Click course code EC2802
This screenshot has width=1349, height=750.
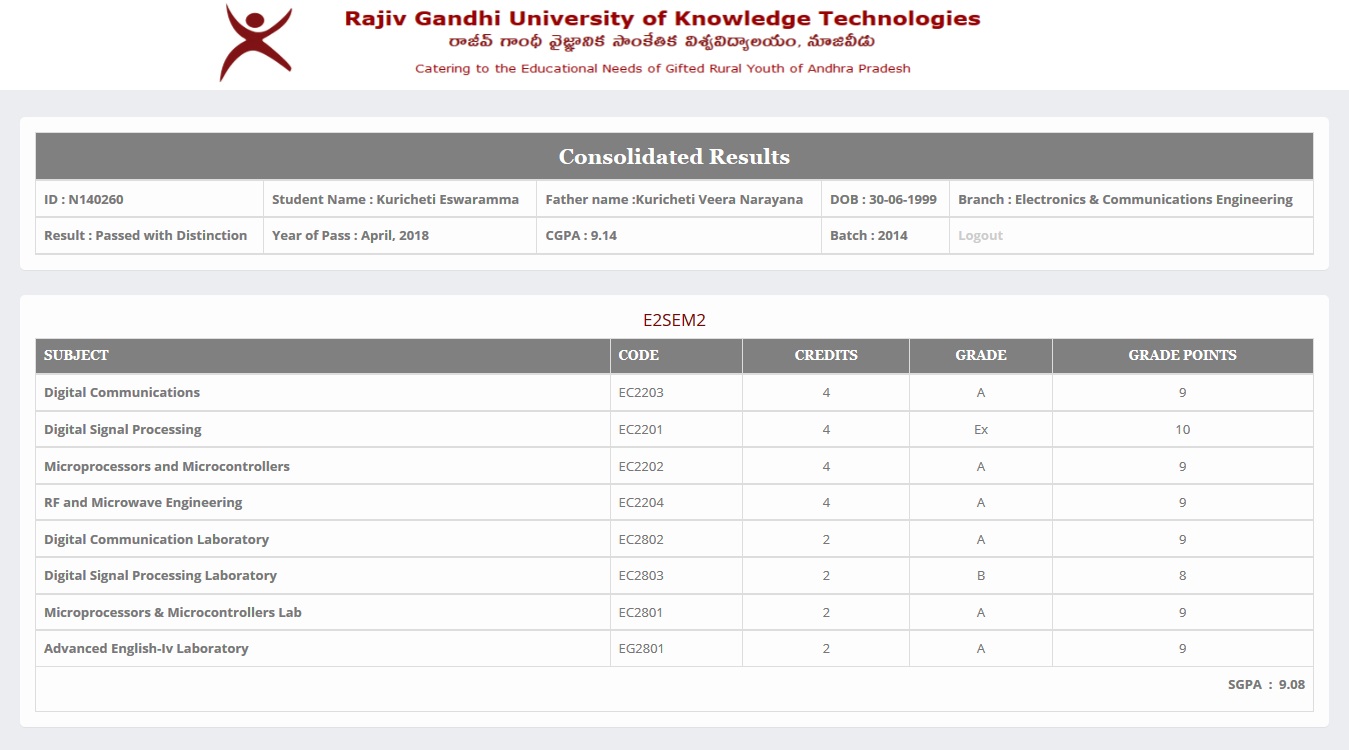tap(641, 540)
